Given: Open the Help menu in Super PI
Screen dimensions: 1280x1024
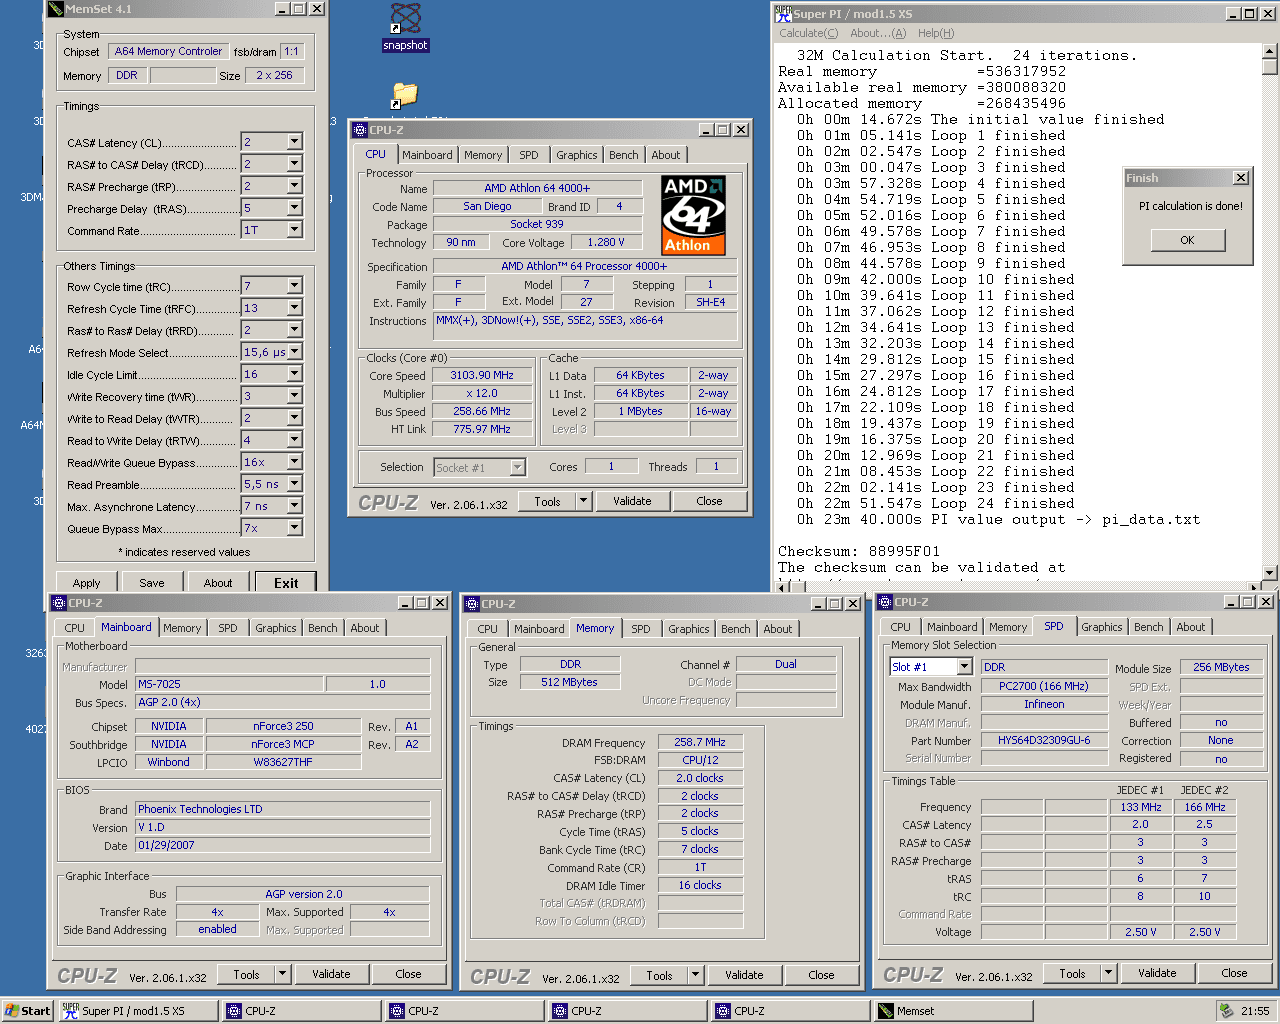Looking at the screenshot, I should 936,33.
